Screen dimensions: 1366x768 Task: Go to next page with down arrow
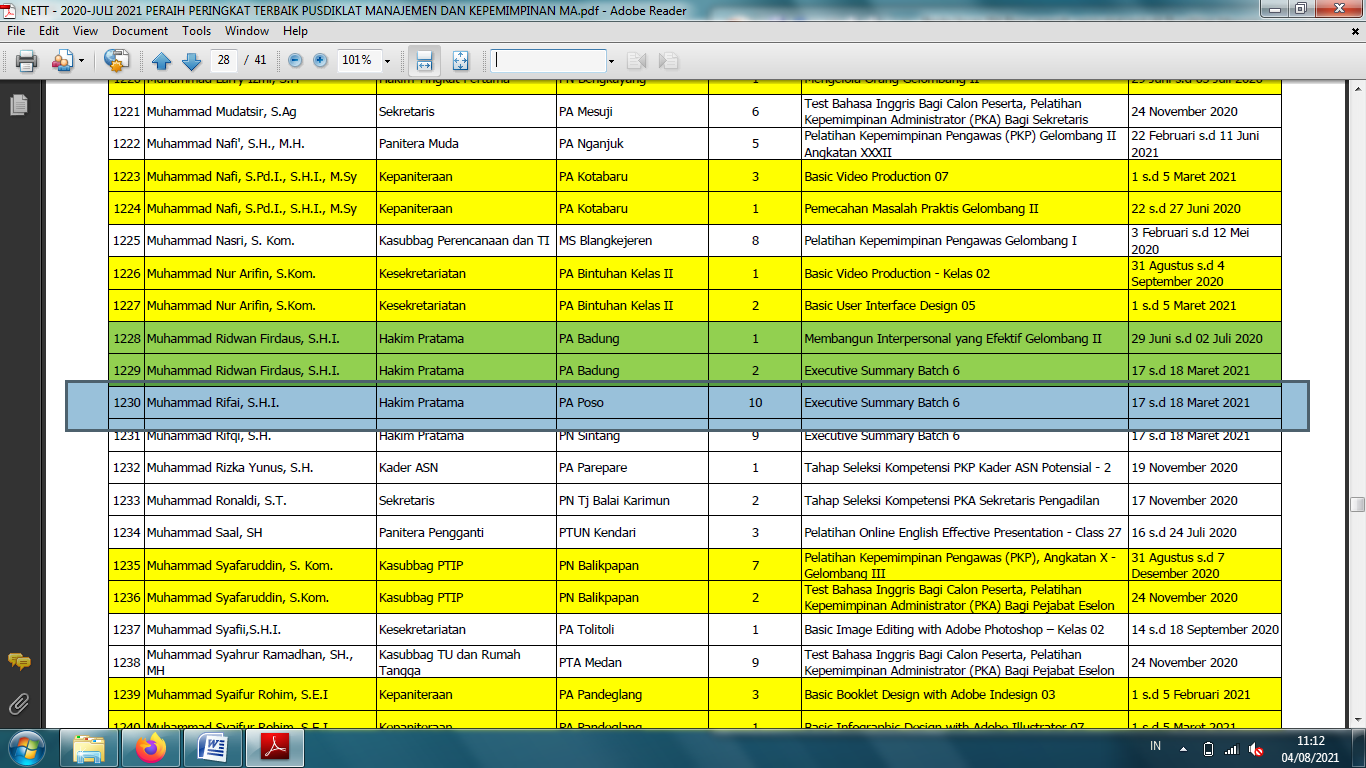pyautogui.click(x=190, y=61)
